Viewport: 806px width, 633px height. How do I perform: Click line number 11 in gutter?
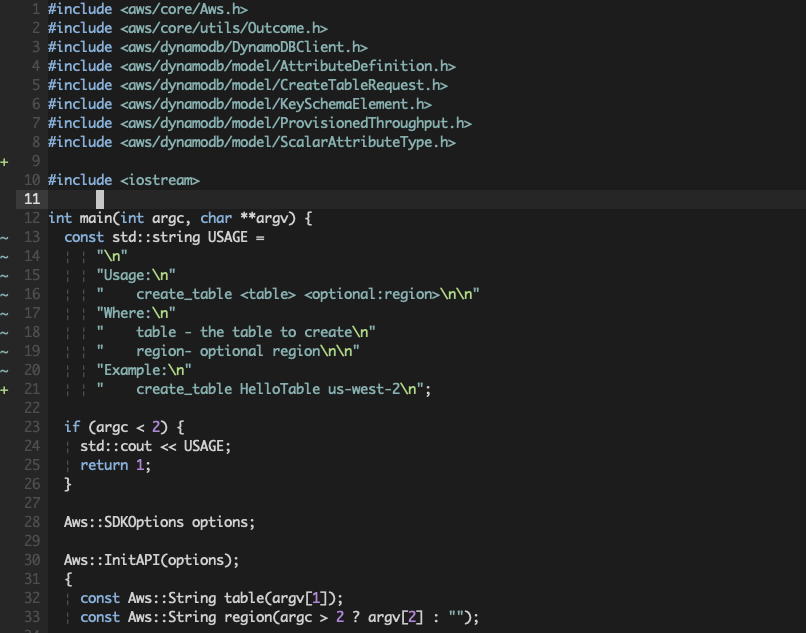click(x=32, y=199)
